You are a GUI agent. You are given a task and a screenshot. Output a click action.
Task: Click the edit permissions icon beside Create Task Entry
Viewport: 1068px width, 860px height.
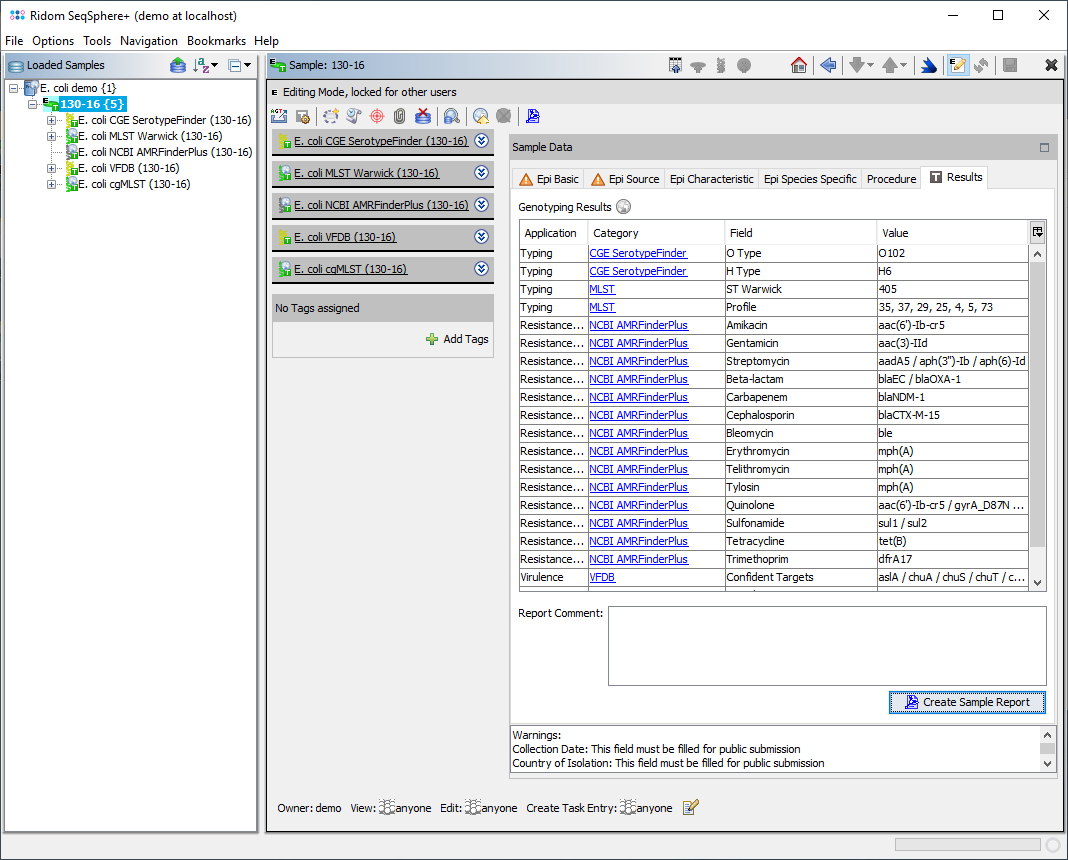[690, 807]
